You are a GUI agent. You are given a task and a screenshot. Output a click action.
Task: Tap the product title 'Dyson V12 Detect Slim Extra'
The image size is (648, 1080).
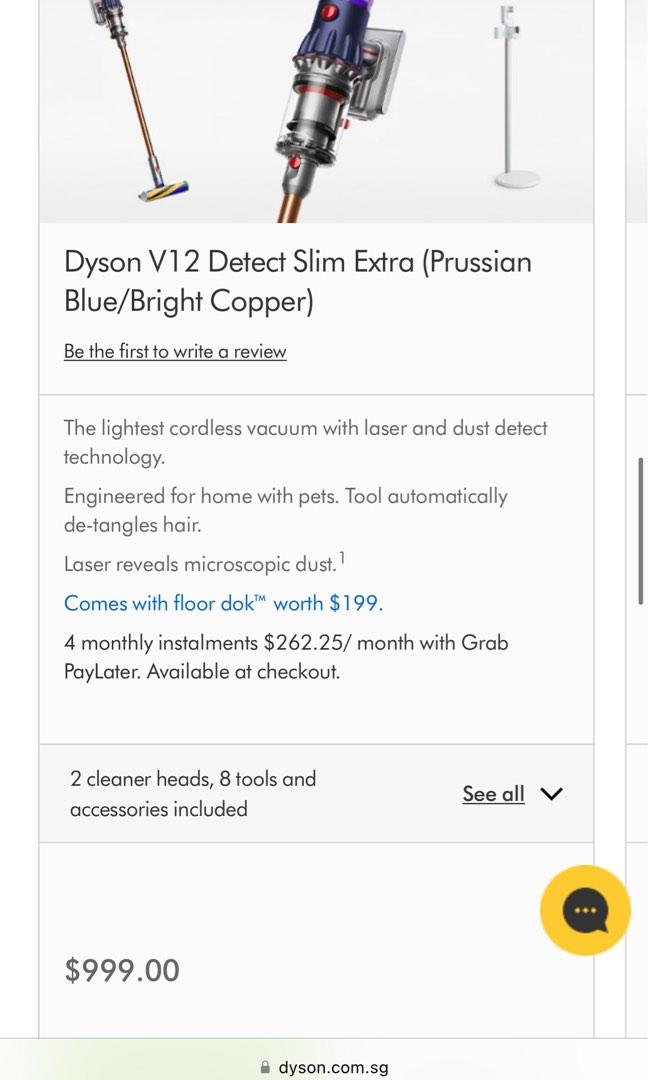coord(297,282)
